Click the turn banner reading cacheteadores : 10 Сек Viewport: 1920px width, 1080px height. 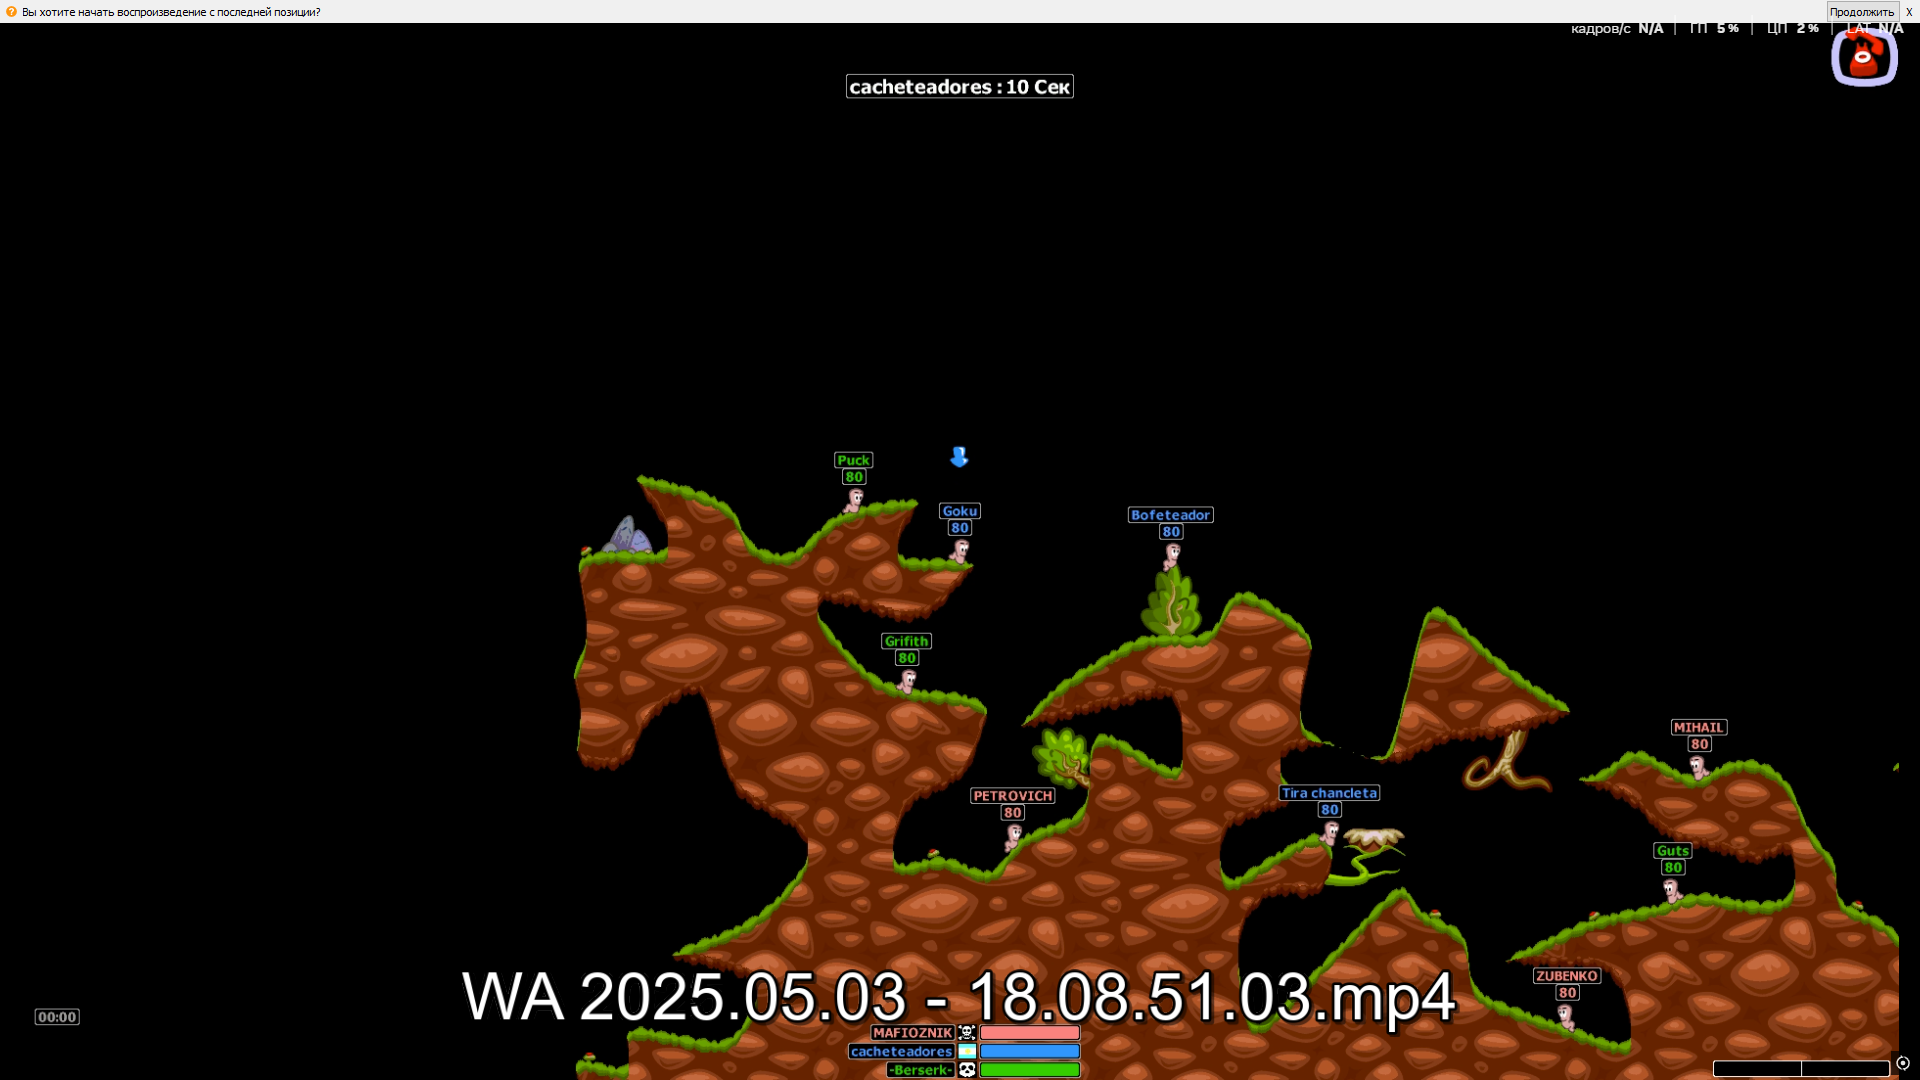(959, 86)
